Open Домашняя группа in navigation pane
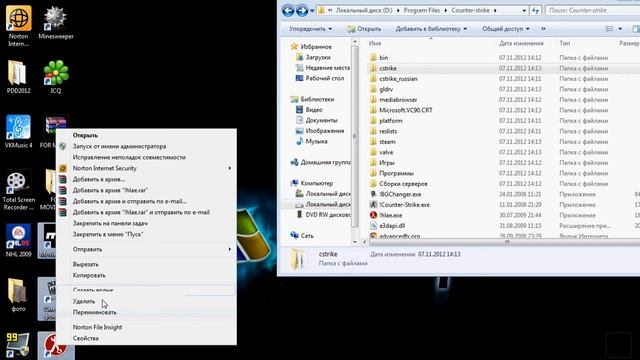 click(x=320, y=162)
